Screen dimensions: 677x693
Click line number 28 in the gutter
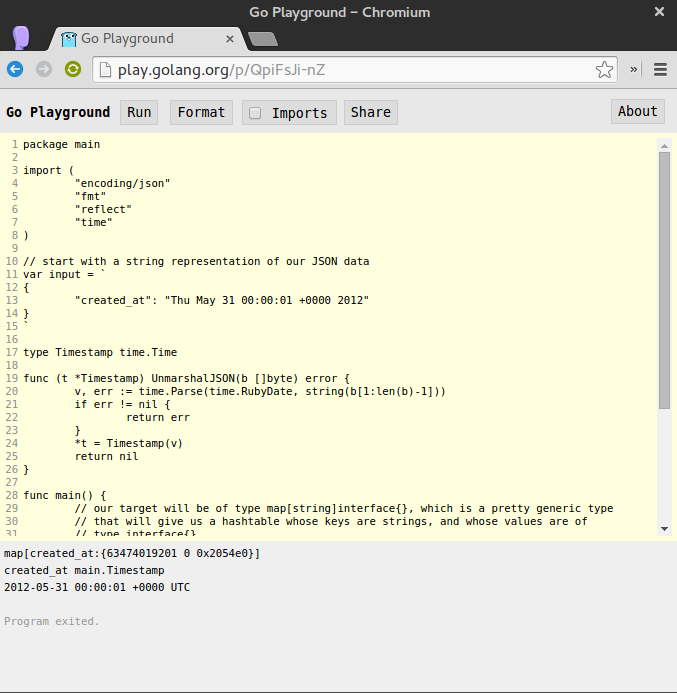(12, 495)
